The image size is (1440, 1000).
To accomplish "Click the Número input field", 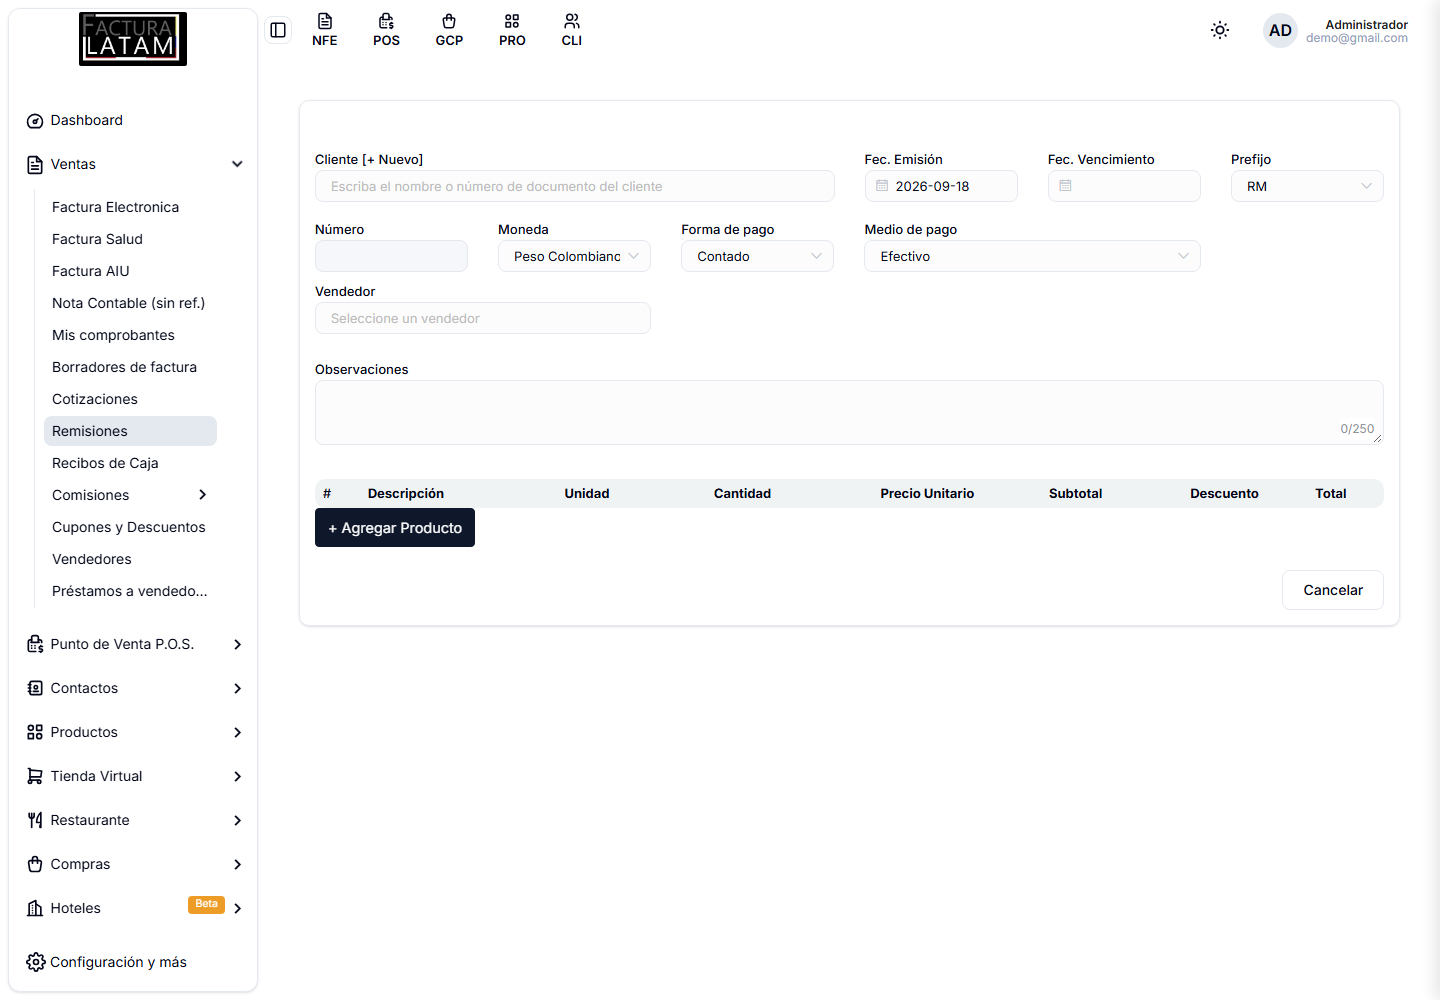I will point(391,256).
